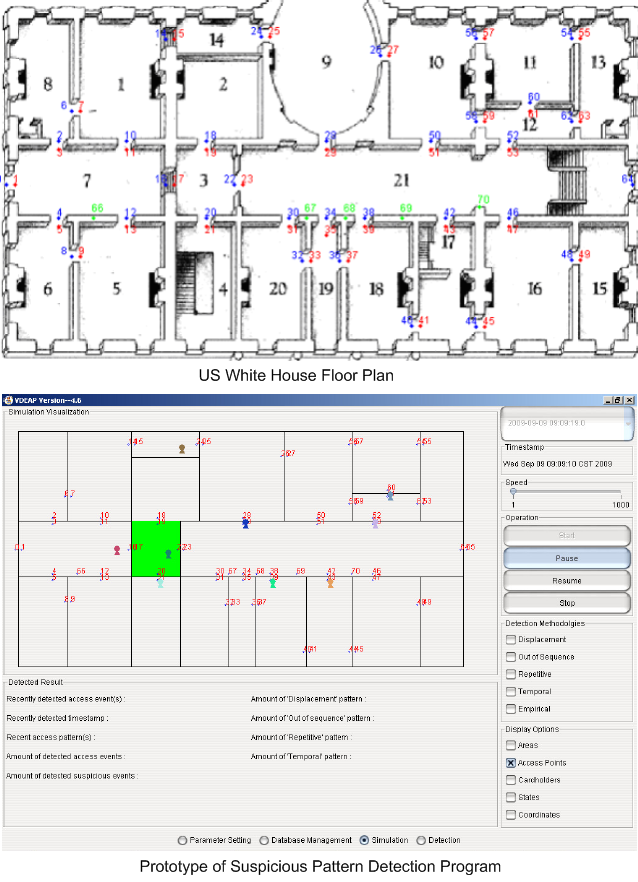Click the Speed slider track near 1000
This screenshot has width=638, height=882.
(619, 492)
